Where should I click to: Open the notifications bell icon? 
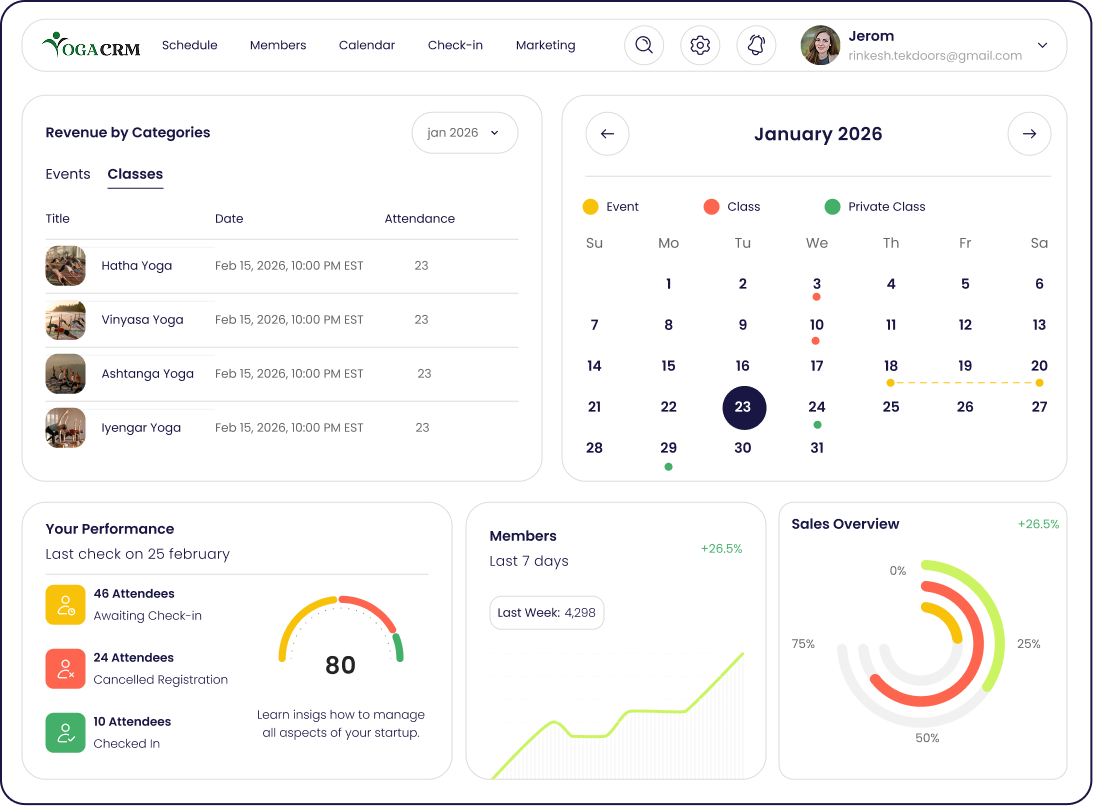[x=756, y=45]
